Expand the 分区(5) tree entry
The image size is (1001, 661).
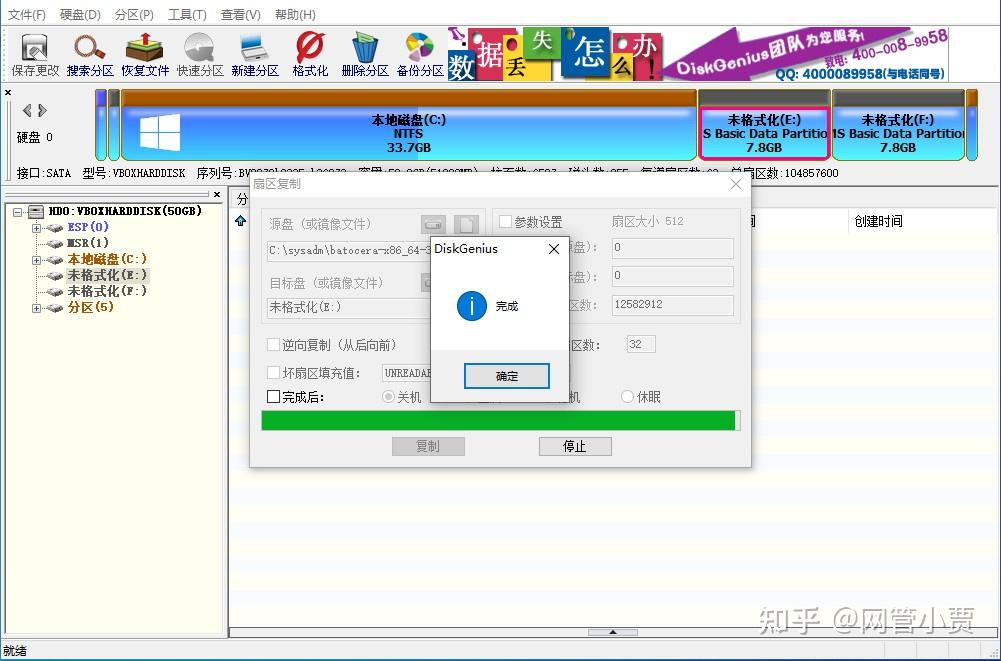(38, 308)
